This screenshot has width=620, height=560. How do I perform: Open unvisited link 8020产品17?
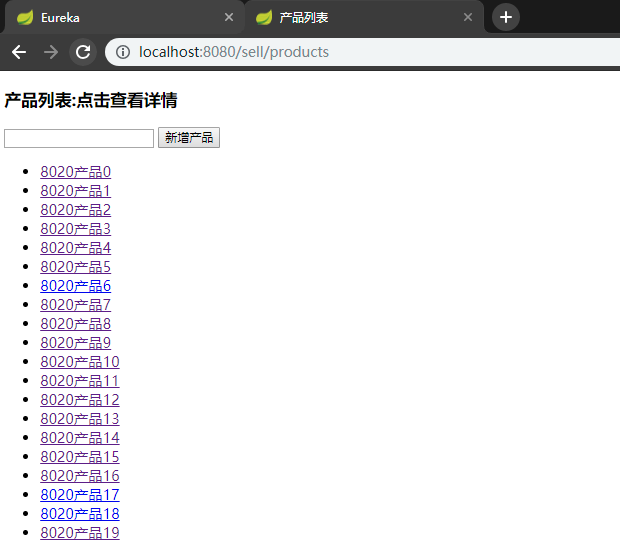(79, 495)
